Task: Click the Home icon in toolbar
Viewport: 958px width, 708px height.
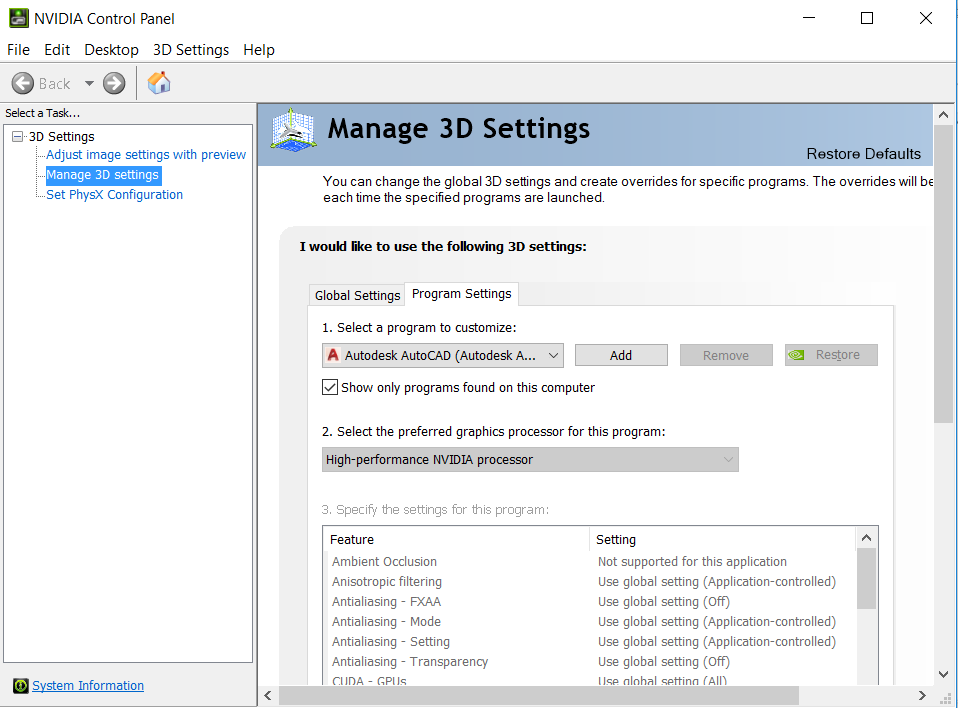Action: 158,83
